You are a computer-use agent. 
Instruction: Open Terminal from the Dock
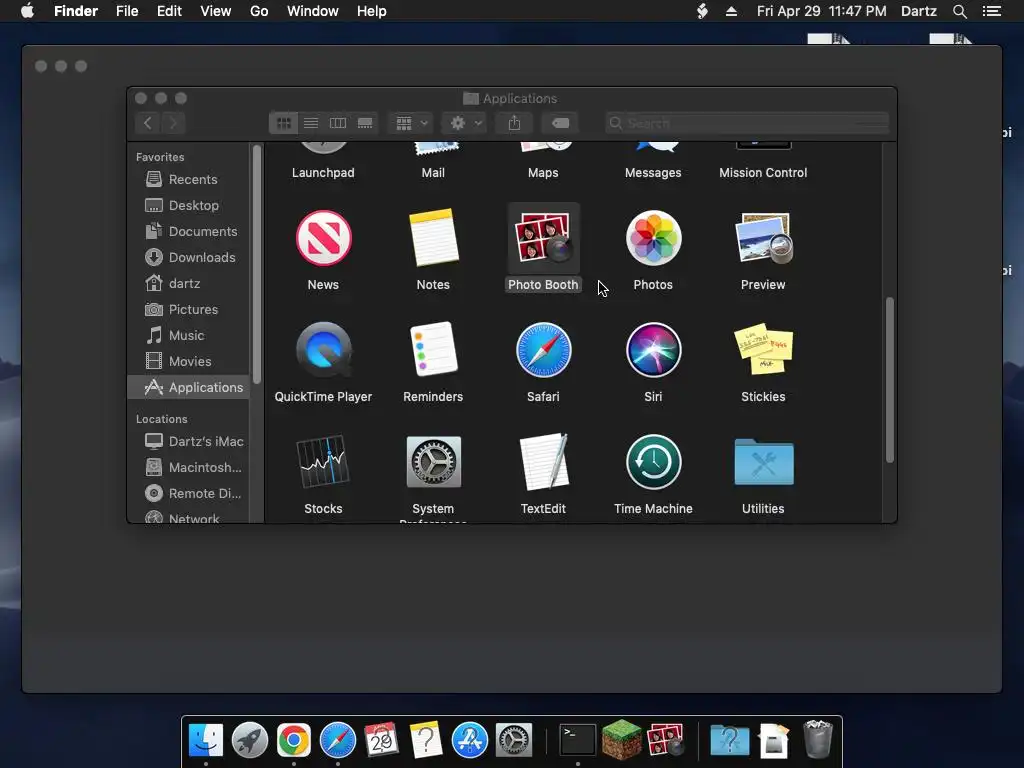(x=578, y=740)
